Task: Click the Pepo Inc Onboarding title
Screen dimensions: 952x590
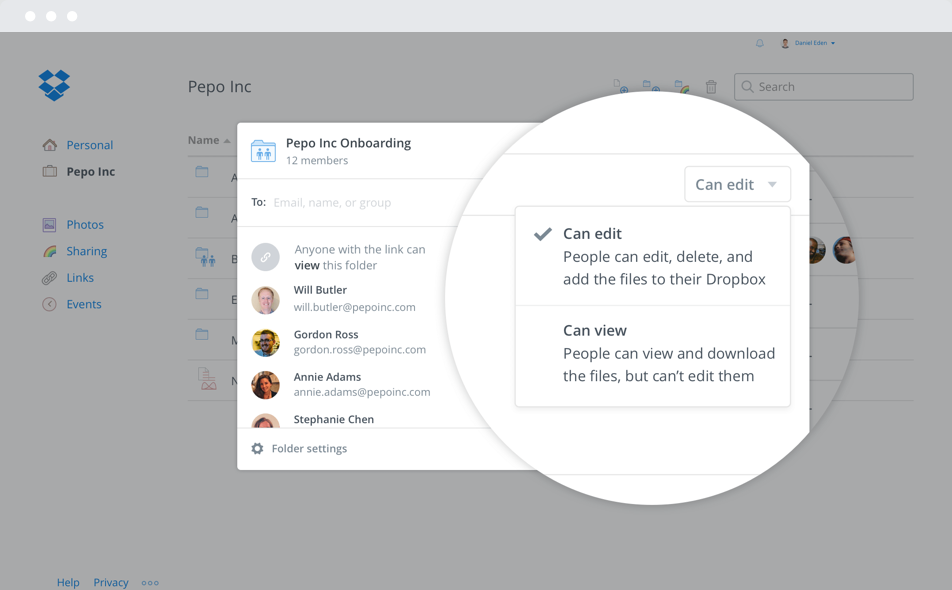Action: (x=348, y=143)
